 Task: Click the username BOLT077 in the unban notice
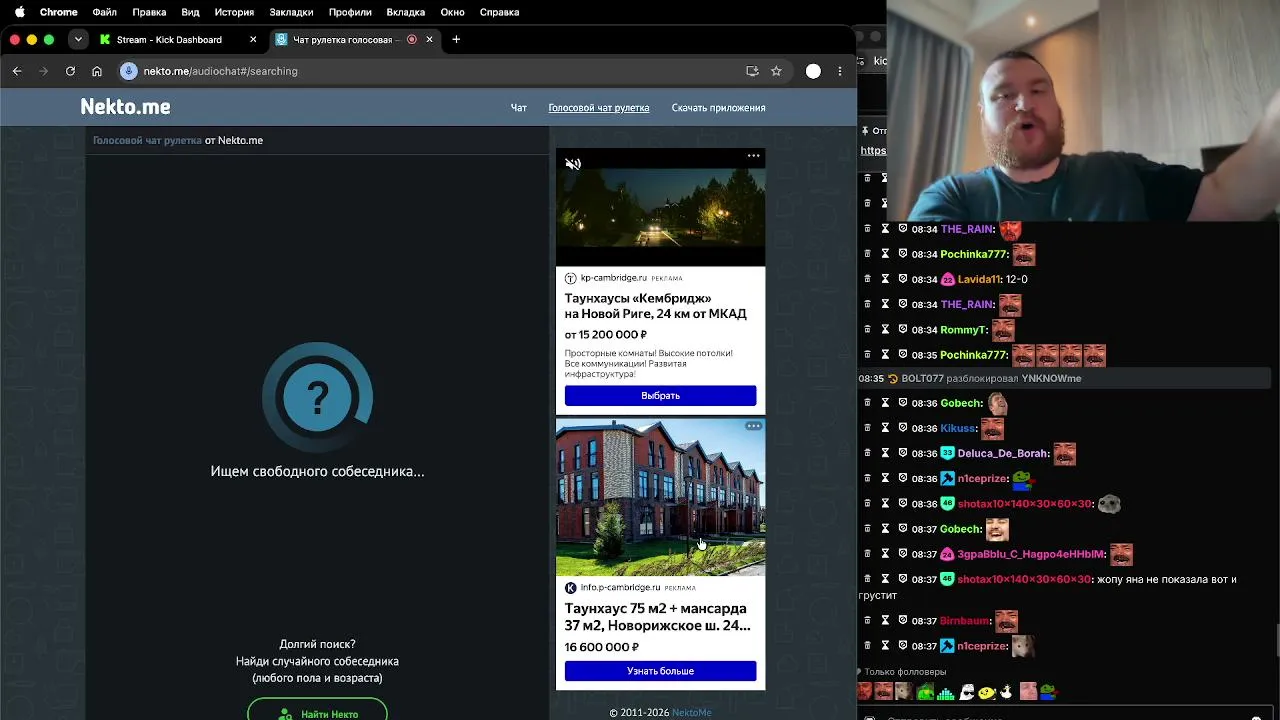click(922, 379)
